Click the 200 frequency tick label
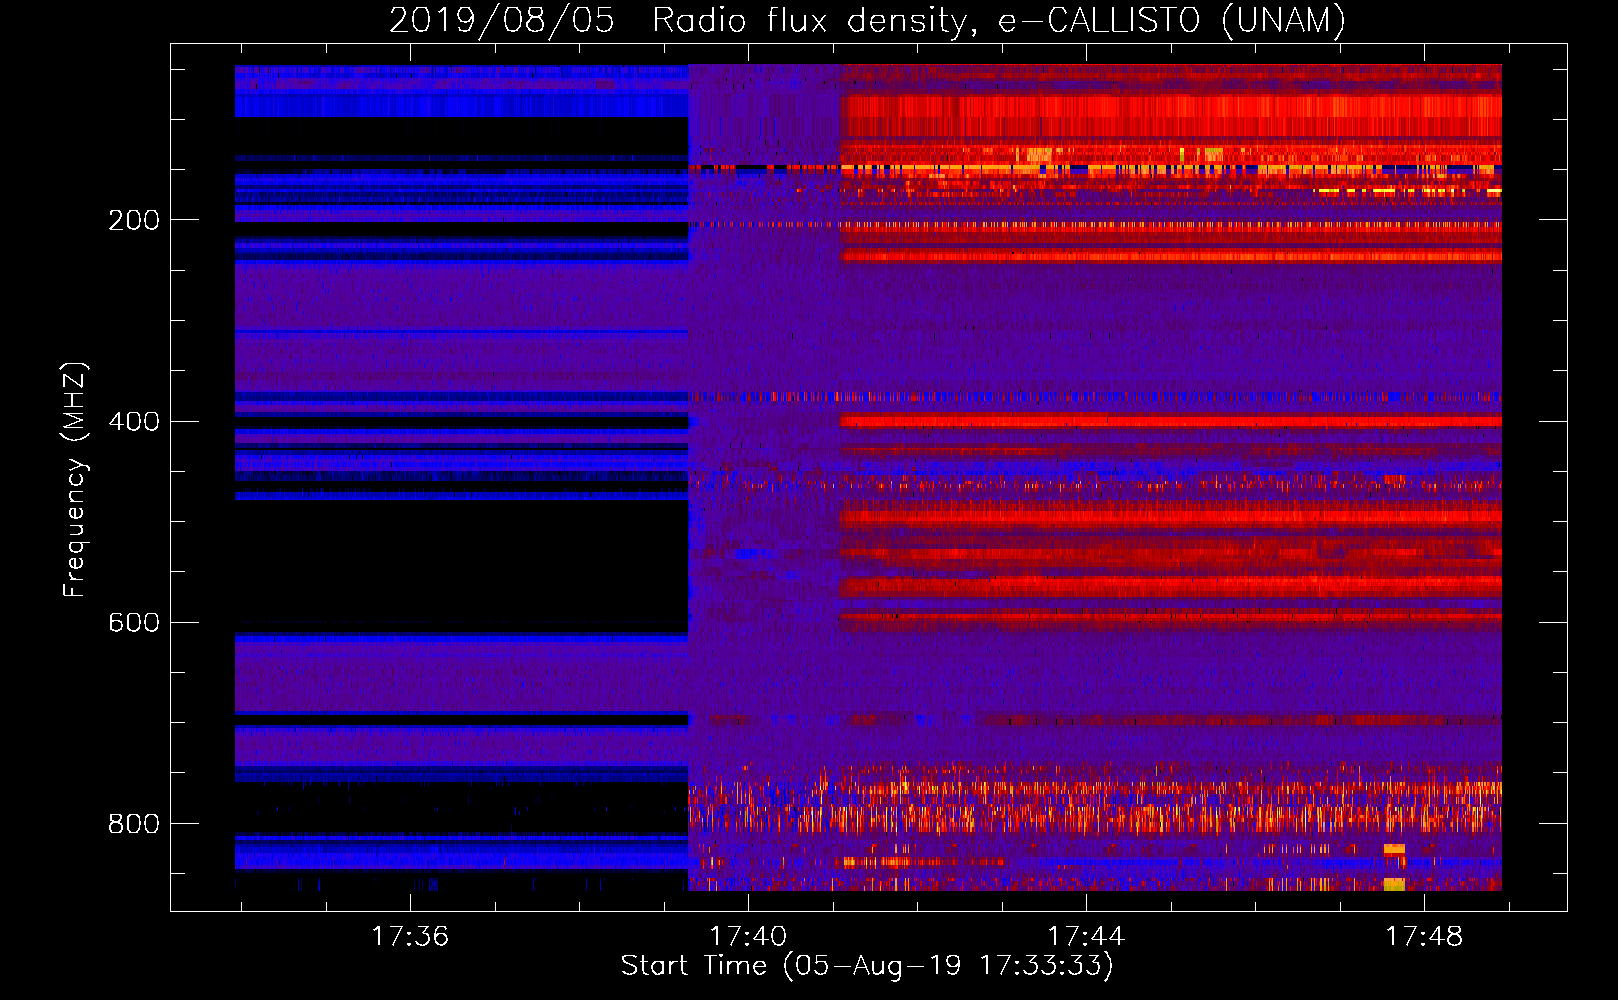The image size is (1618, 1000). click(x=134, y=220)
